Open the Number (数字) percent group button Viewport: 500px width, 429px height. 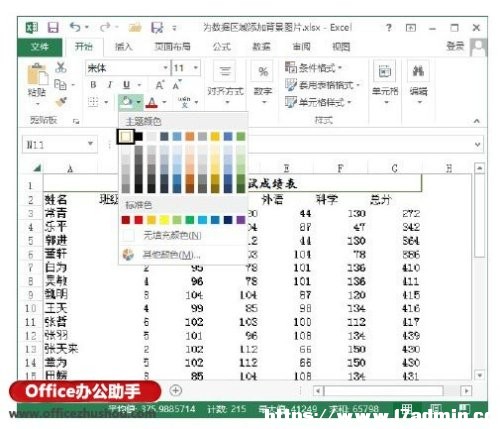(x=263, y=82)
